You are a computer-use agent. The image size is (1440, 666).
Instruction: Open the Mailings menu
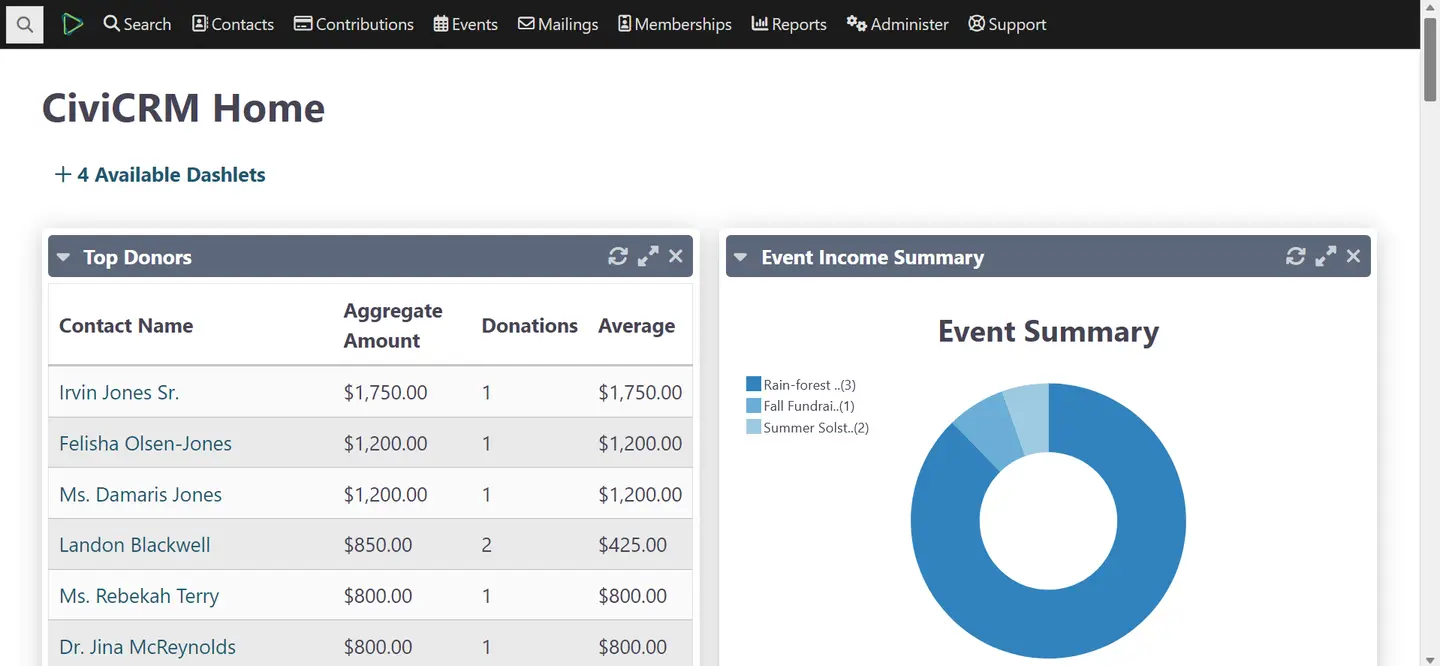[557, 23]
